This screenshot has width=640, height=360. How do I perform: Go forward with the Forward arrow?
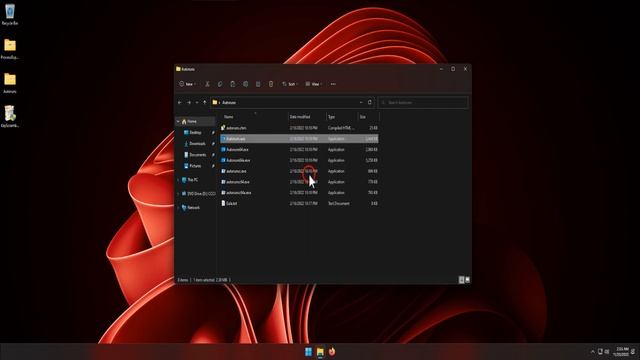pos(189,102)
